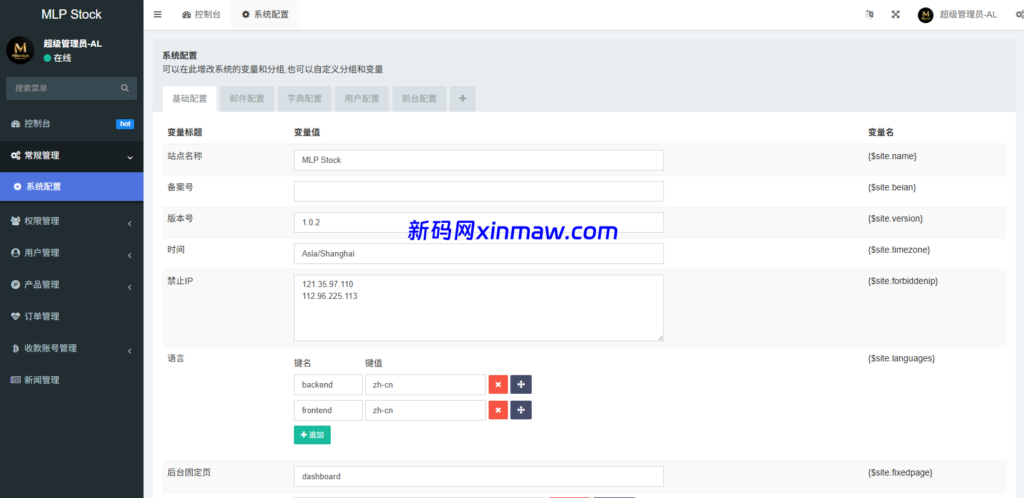Select the 邮件配置 tab
The image size is (1024, 498).
click(247, 99)
